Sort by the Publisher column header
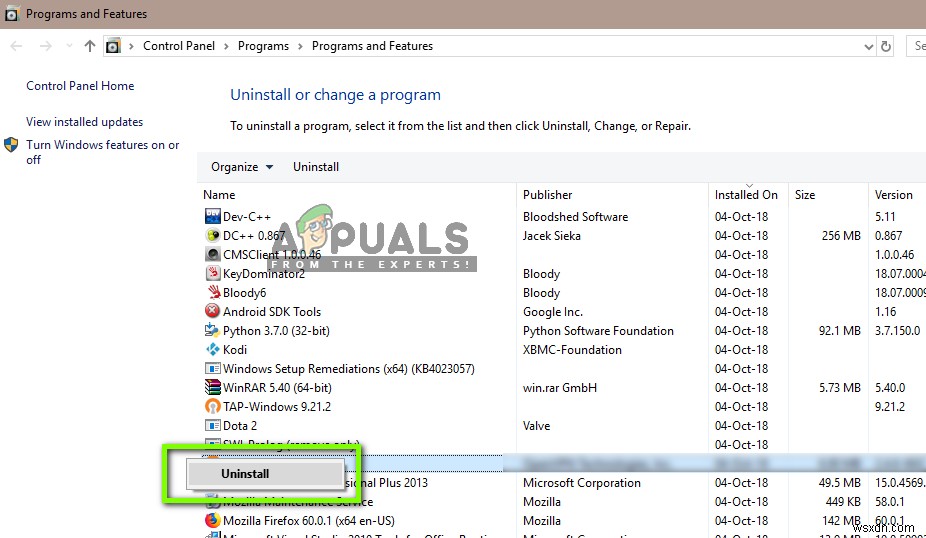The width and height of the screenshot is (926, 538). pyautogui.click(x=547, y=194)
